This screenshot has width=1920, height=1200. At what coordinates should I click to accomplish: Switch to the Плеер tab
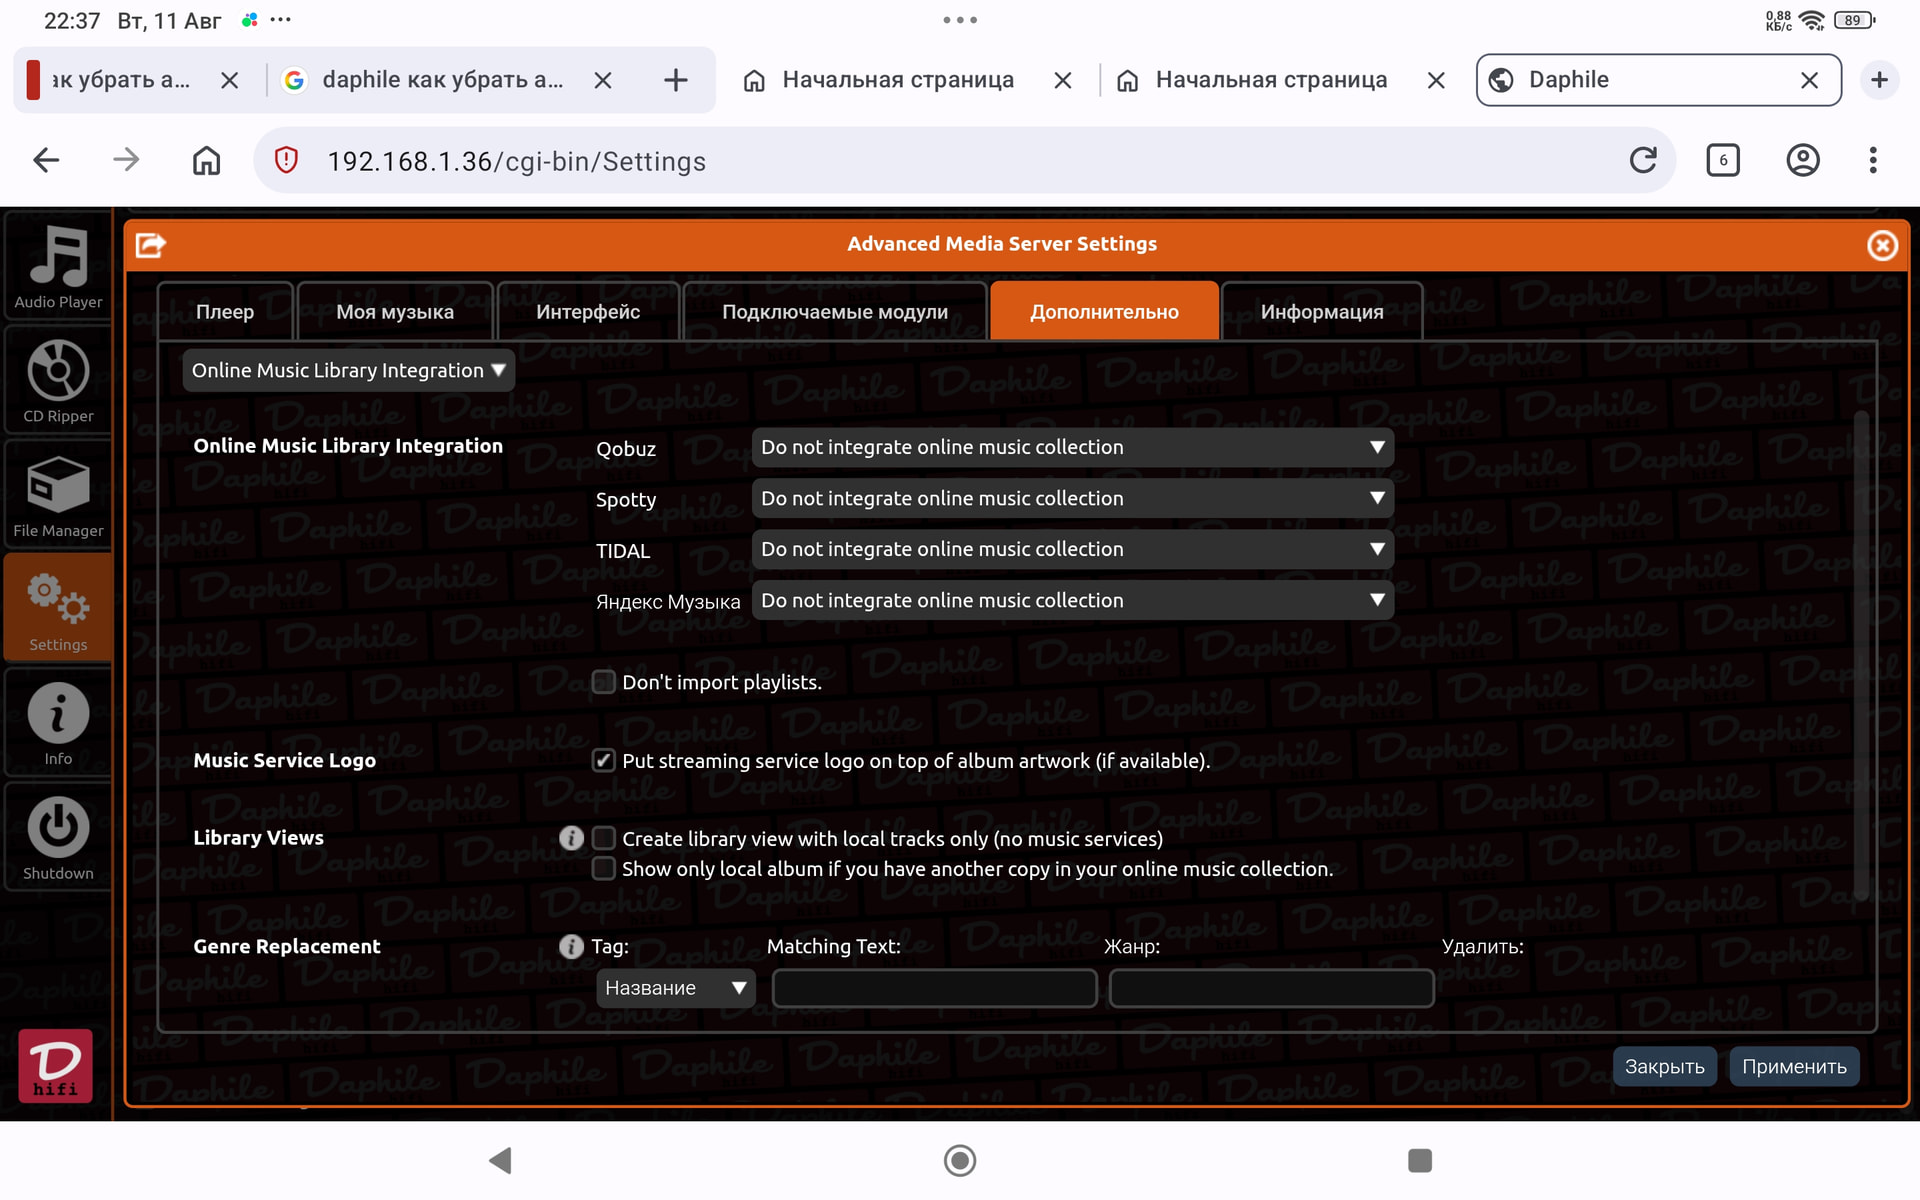click(x=225, y=311)
